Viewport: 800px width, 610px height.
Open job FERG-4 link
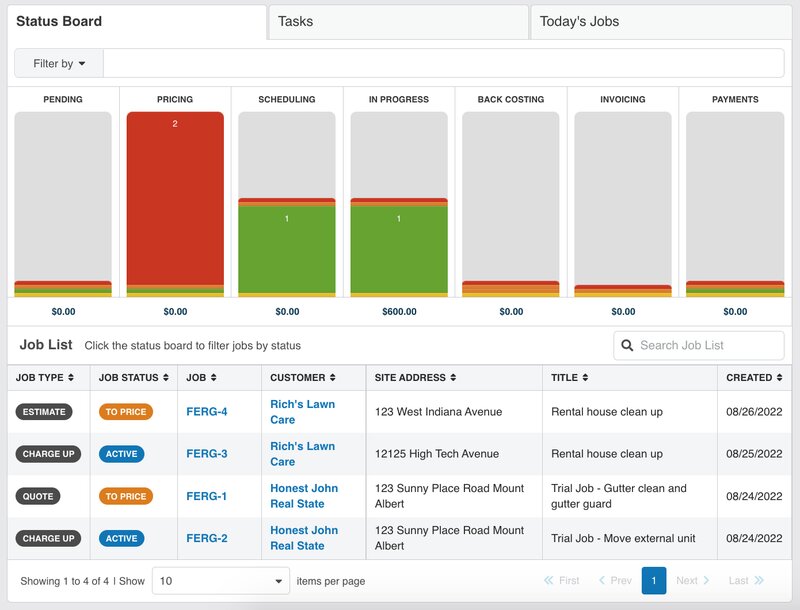click(x=207, y=412)
